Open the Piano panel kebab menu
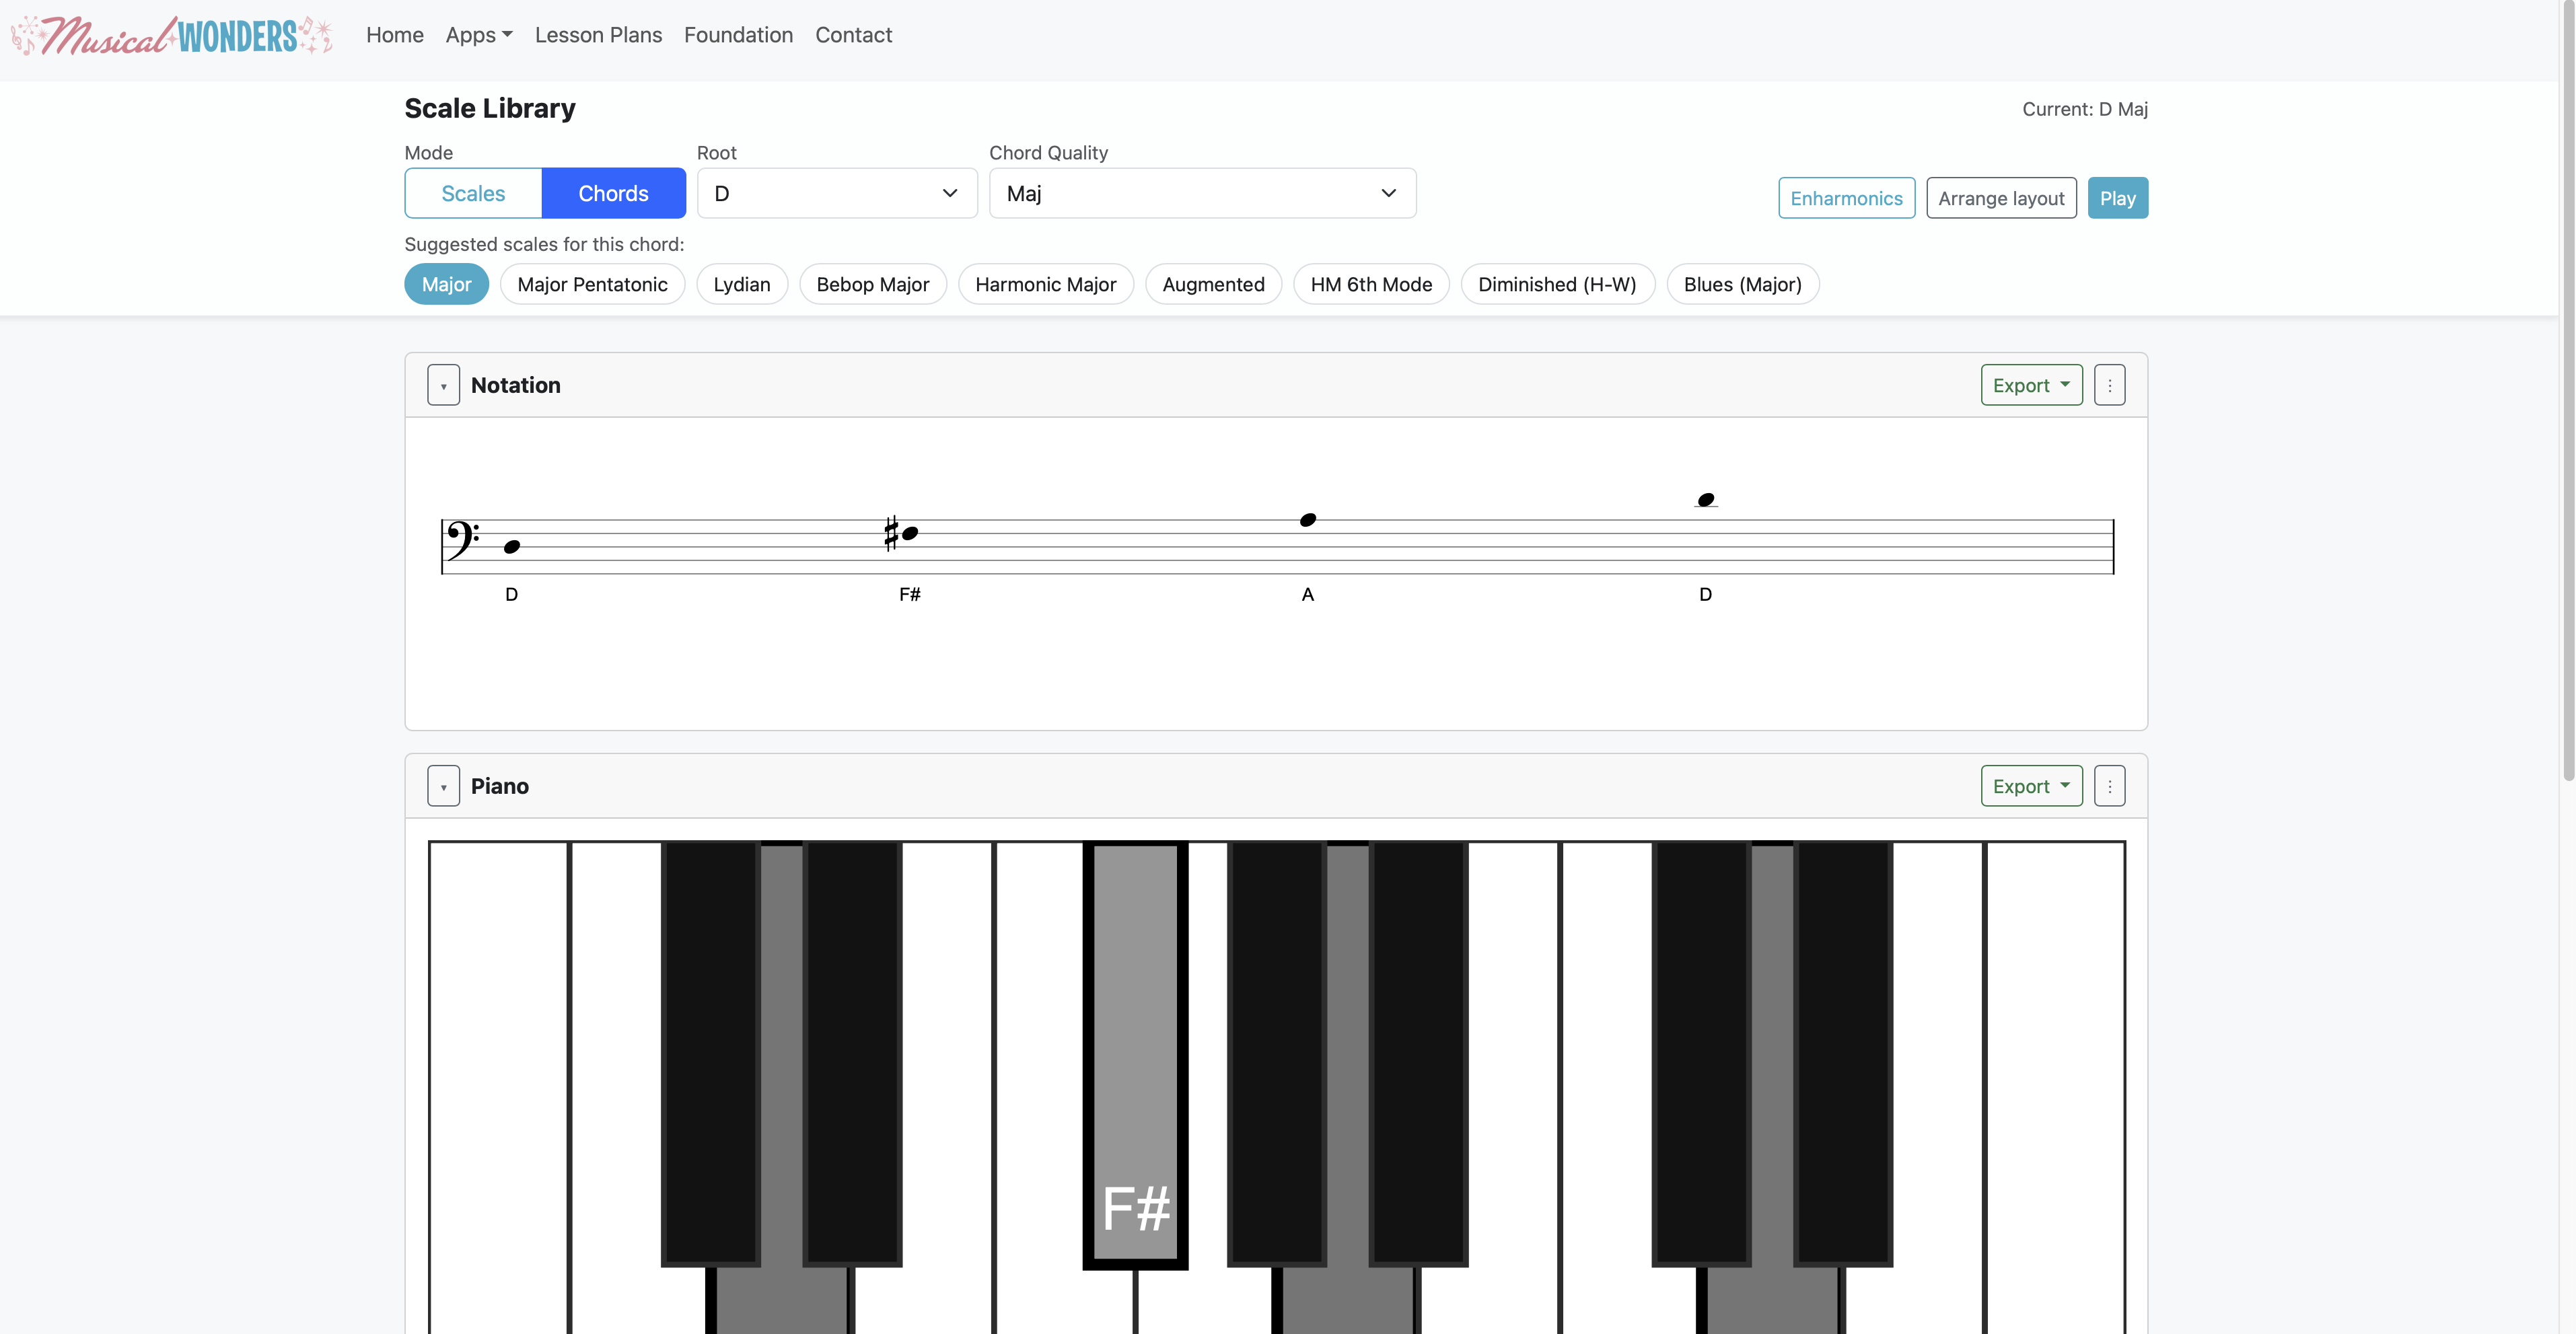This screenshot has height=1334, width=2576. click(x=2109, y=786)
